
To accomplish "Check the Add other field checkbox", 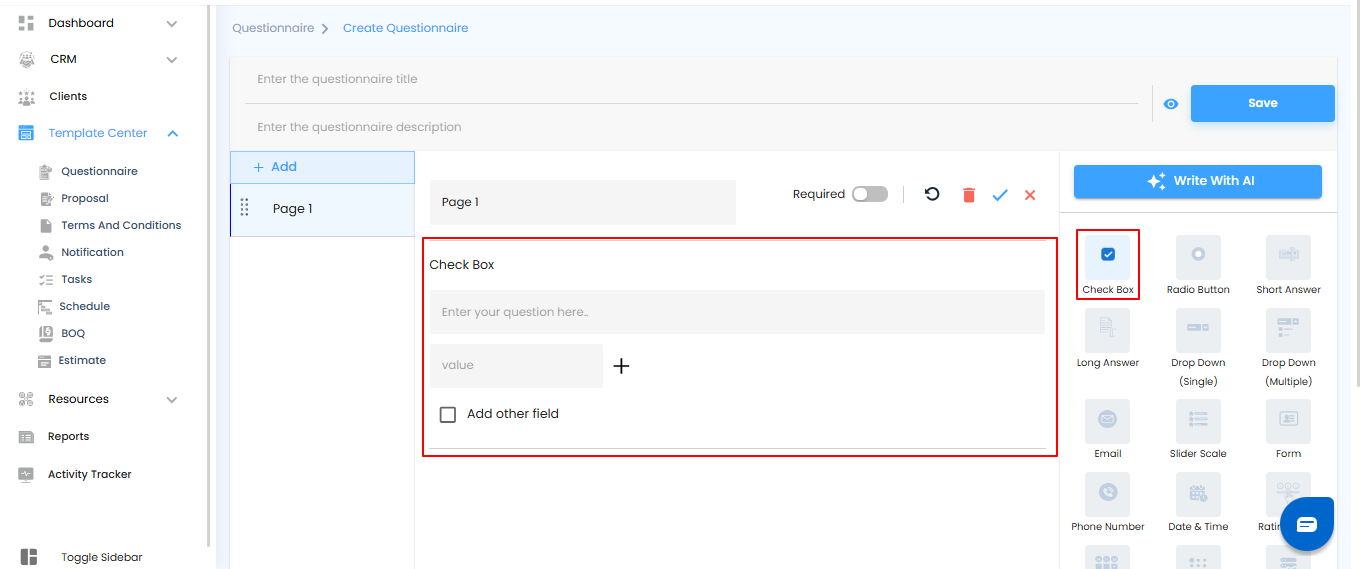I will point(448,414).
